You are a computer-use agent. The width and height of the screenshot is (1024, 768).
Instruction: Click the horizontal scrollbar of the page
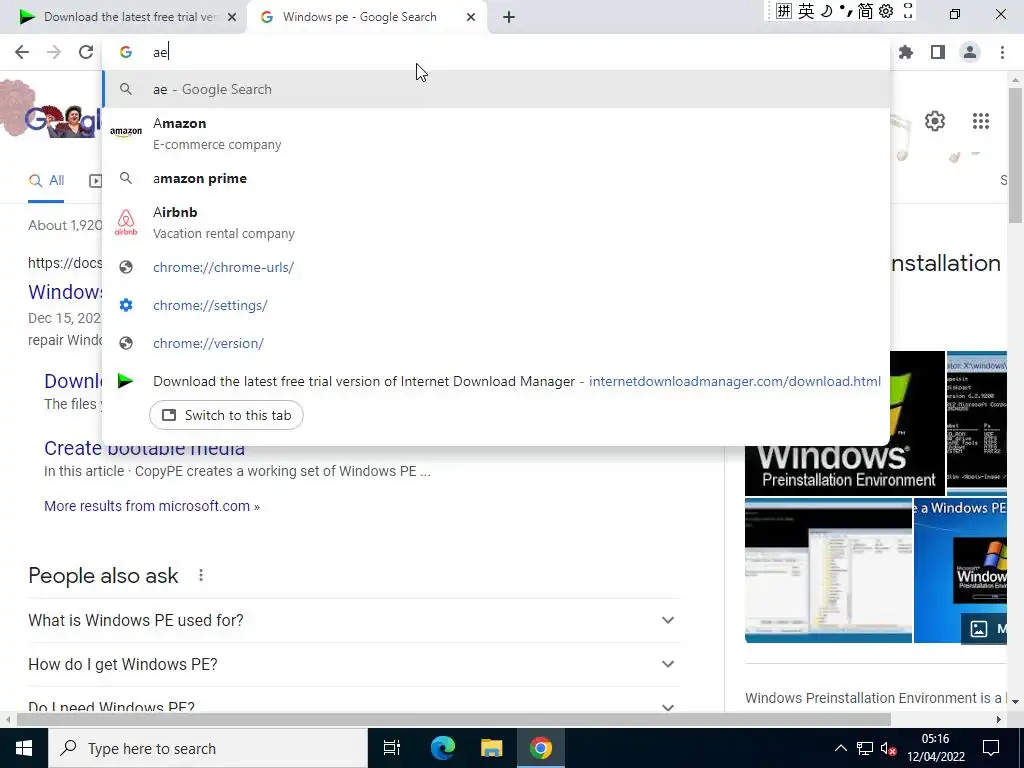point(454,720)
